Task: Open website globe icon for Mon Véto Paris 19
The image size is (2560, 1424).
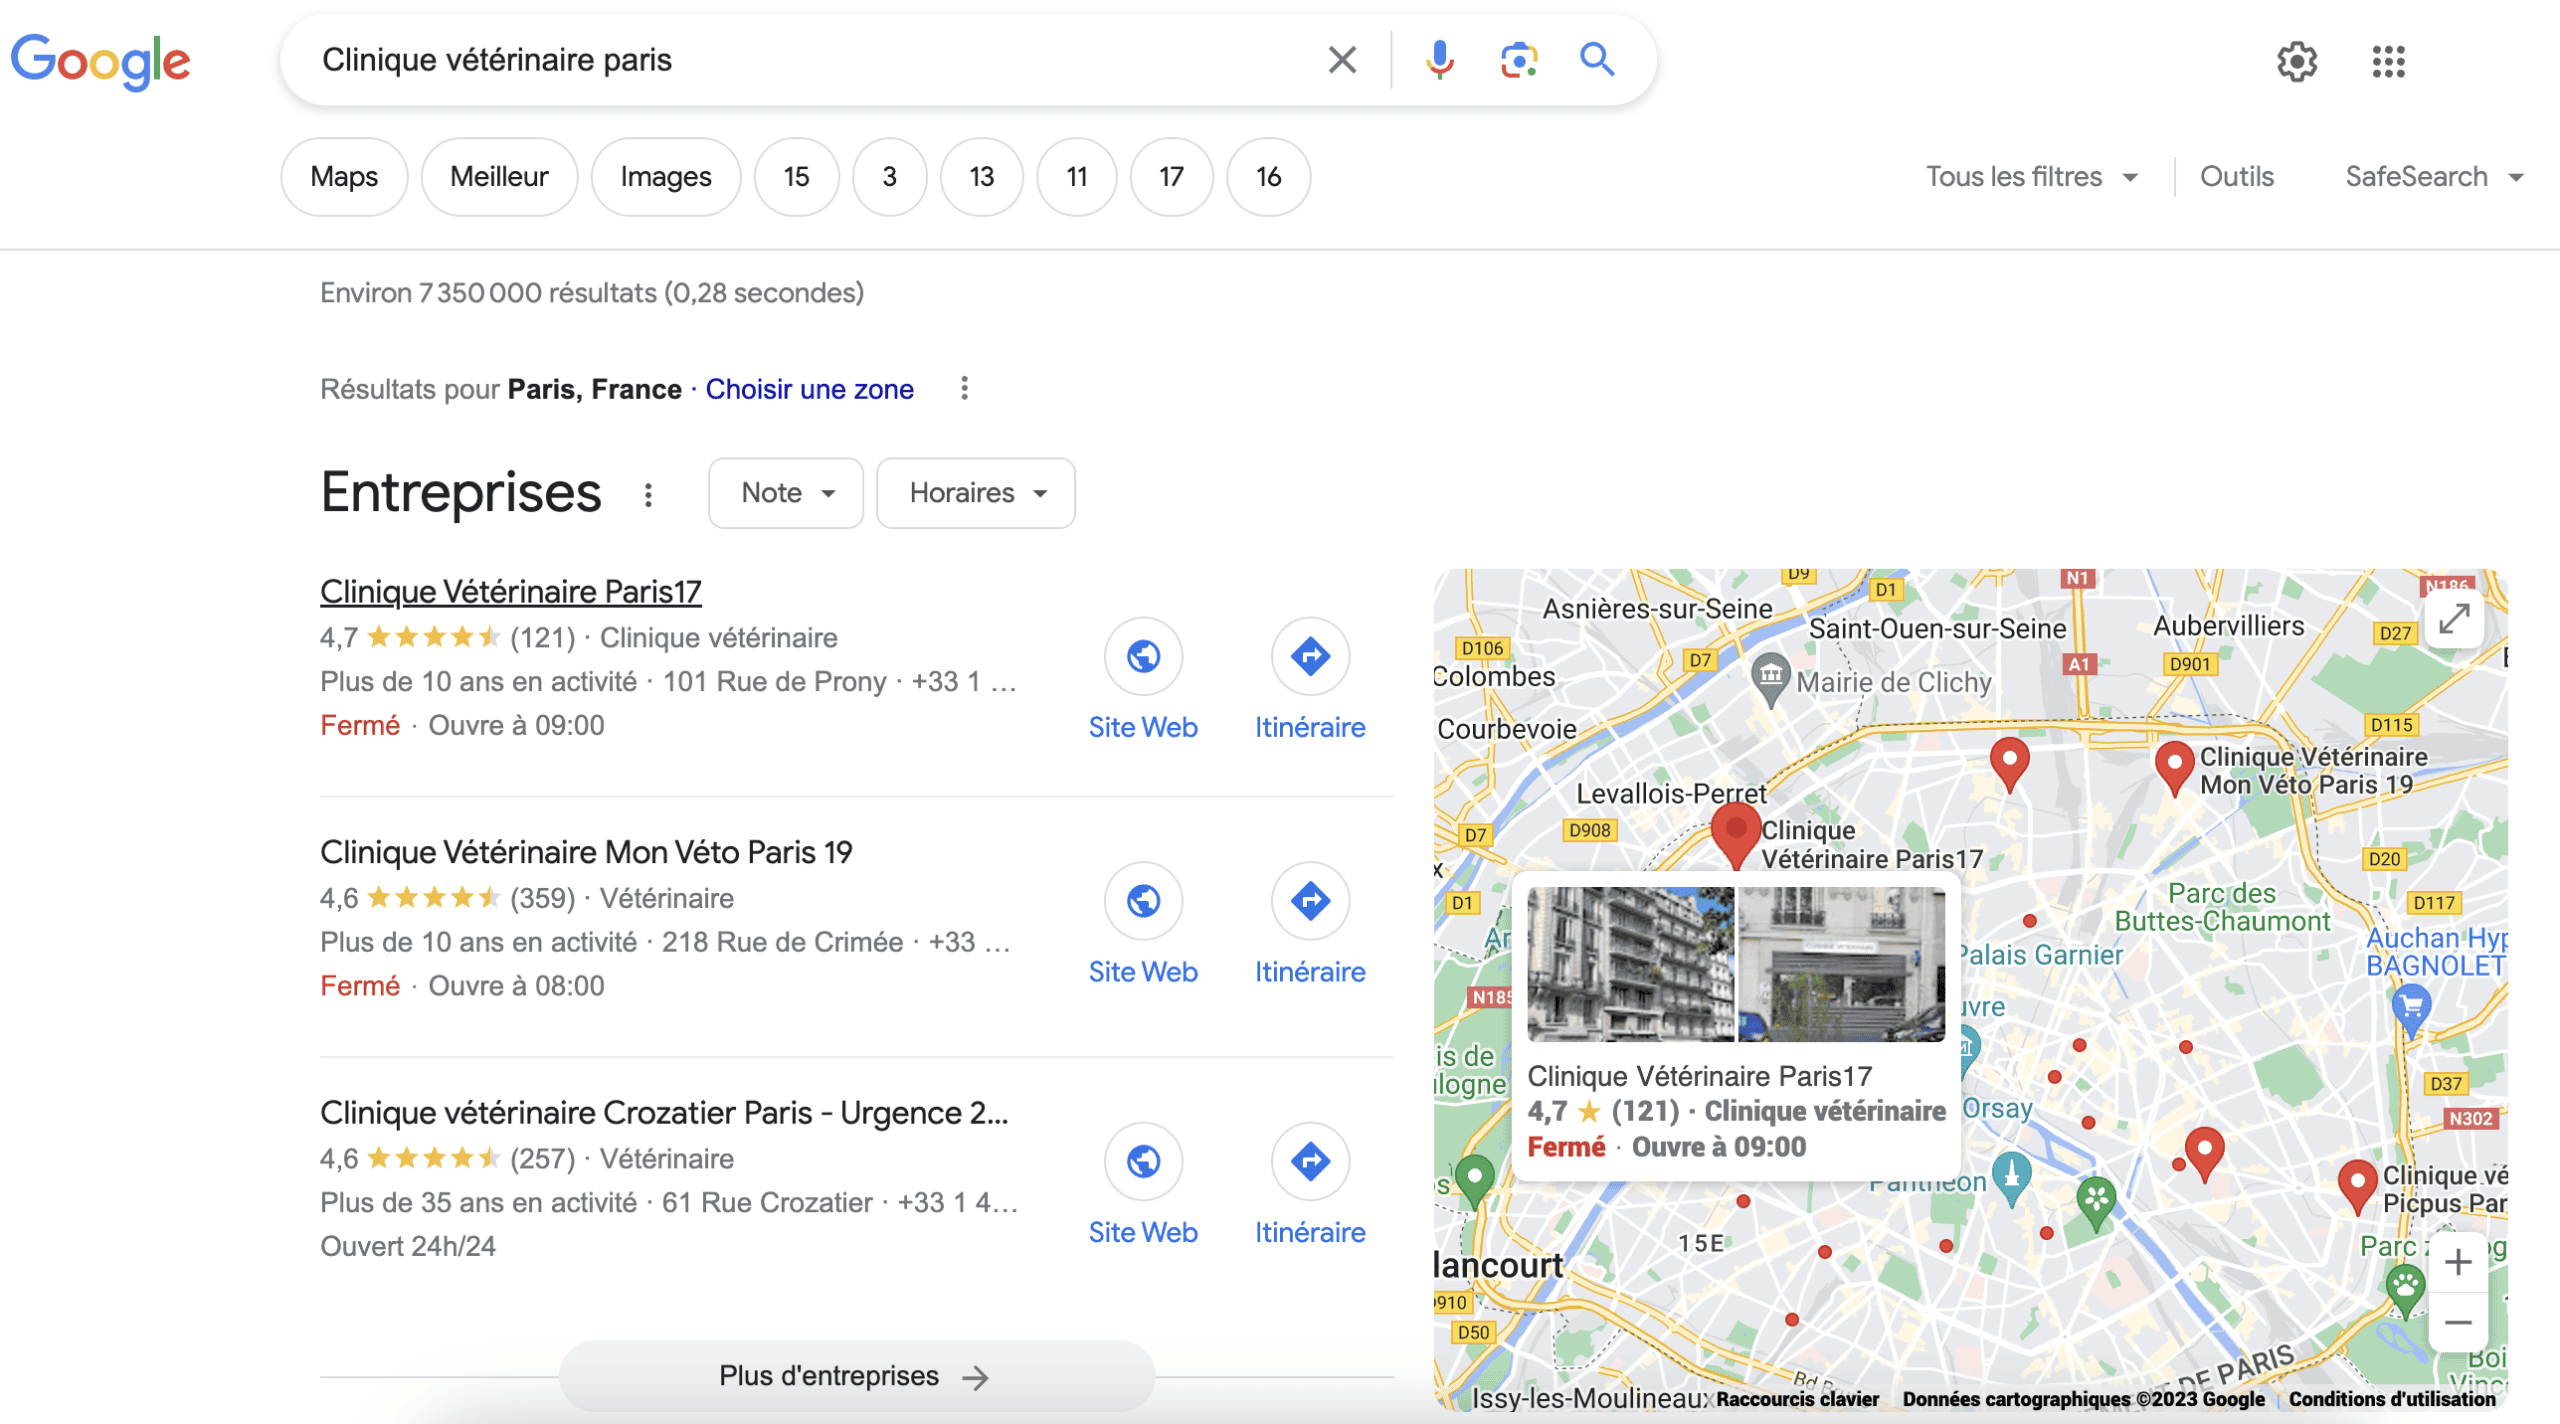Action: point(1143,901)
